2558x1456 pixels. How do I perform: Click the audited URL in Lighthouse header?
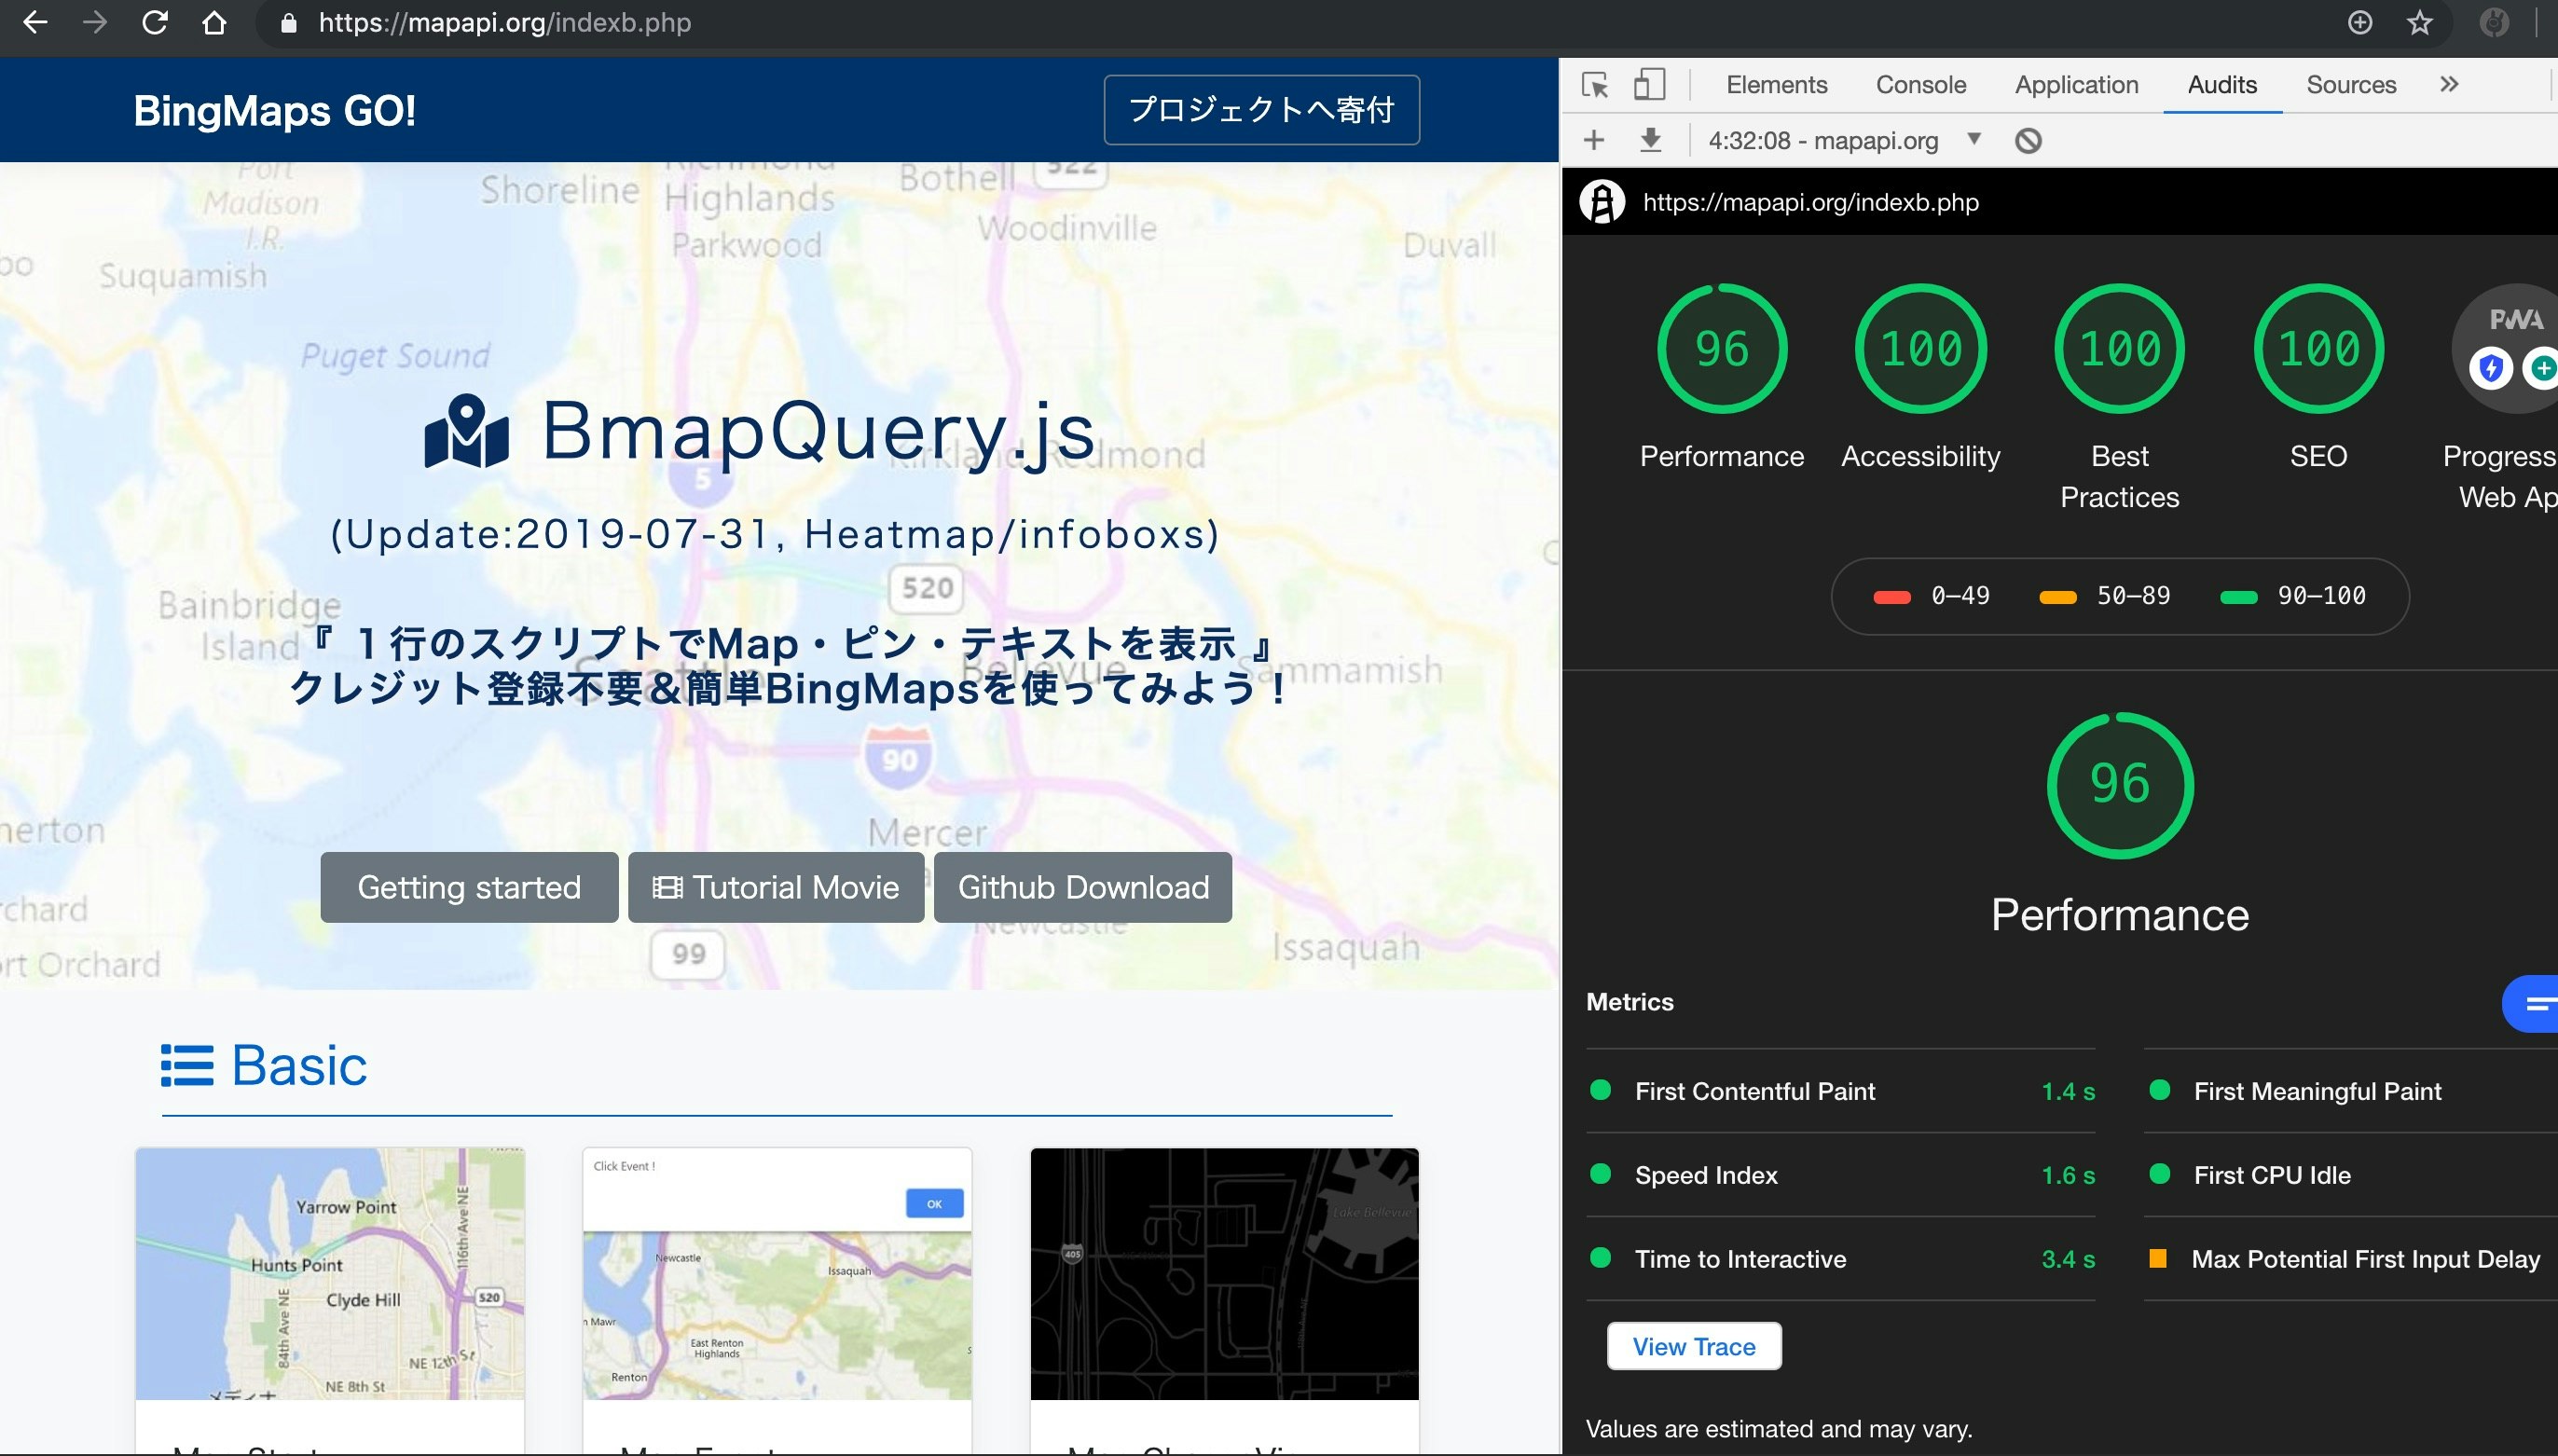pos(1811,202)
